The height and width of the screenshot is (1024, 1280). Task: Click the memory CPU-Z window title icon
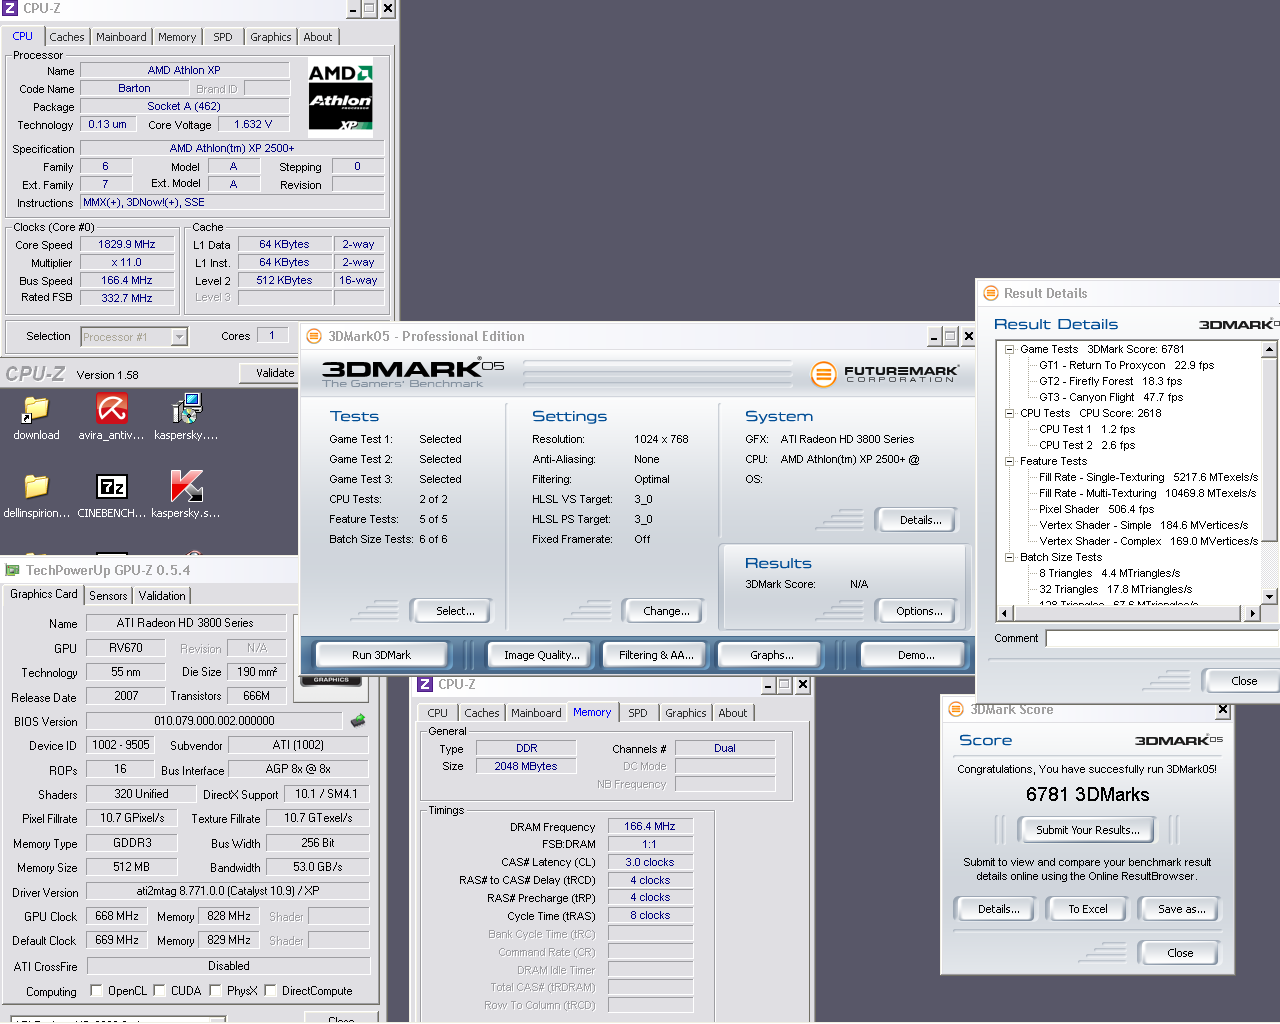(425, 684)
